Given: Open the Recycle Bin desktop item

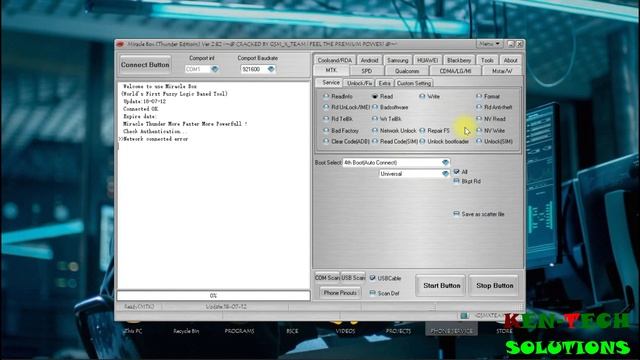Looking at the screenshot, I should (x=186, y=331).
